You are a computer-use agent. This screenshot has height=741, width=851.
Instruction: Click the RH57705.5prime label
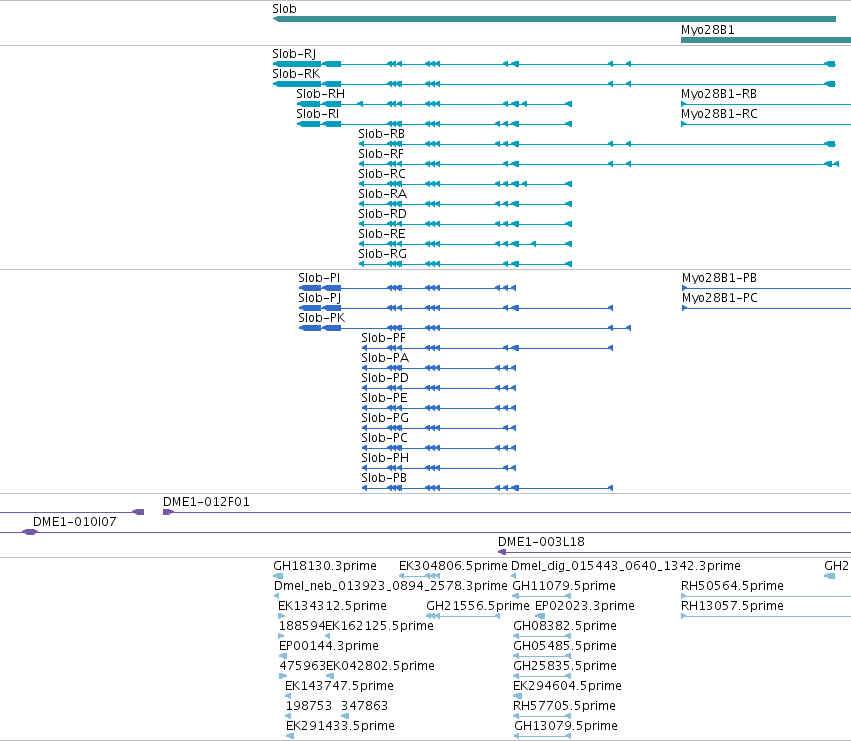pyautogui.click(x=564, y=706)
